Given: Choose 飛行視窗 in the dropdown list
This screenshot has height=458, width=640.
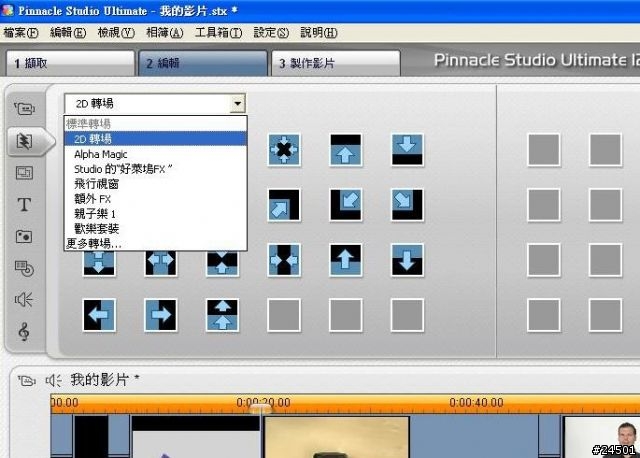Looking at the screenshot, I should click(156, 184).
